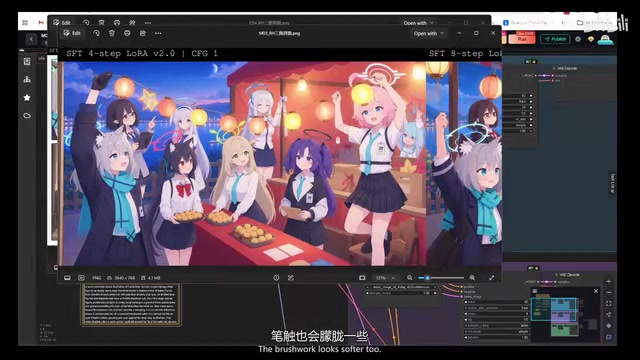Share image from front viewer toolbar
The width and height of the screenshot is (640, 360).
pyautogui.click(x=142, y=33)
